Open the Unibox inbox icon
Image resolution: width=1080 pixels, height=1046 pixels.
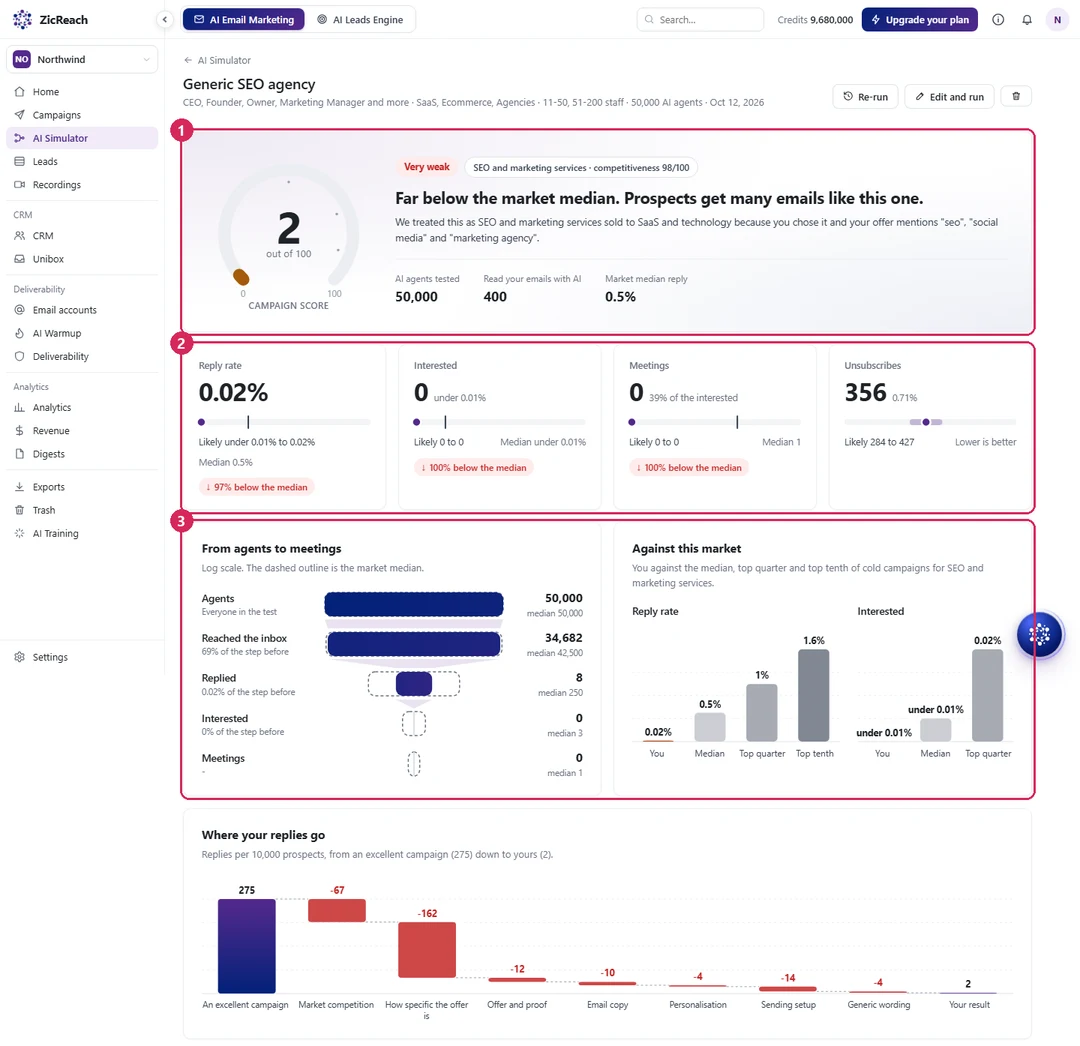19,259
